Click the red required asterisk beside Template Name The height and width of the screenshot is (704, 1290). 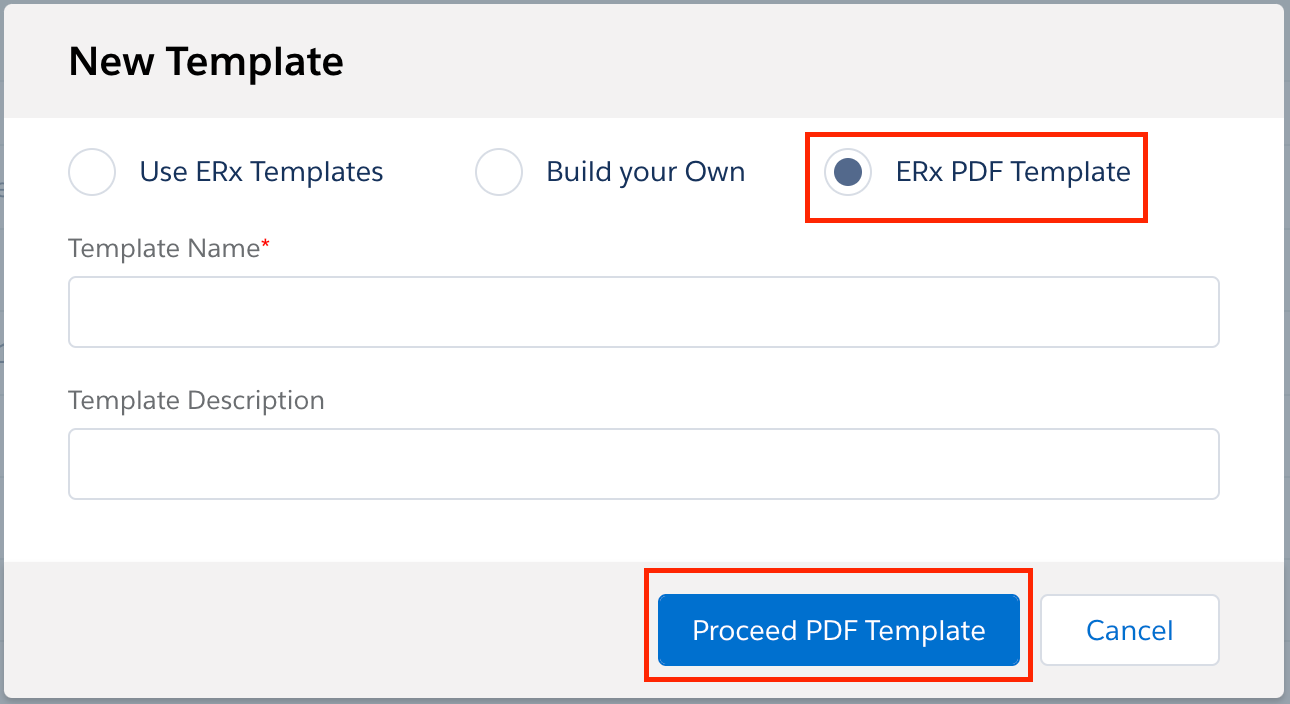266,246
